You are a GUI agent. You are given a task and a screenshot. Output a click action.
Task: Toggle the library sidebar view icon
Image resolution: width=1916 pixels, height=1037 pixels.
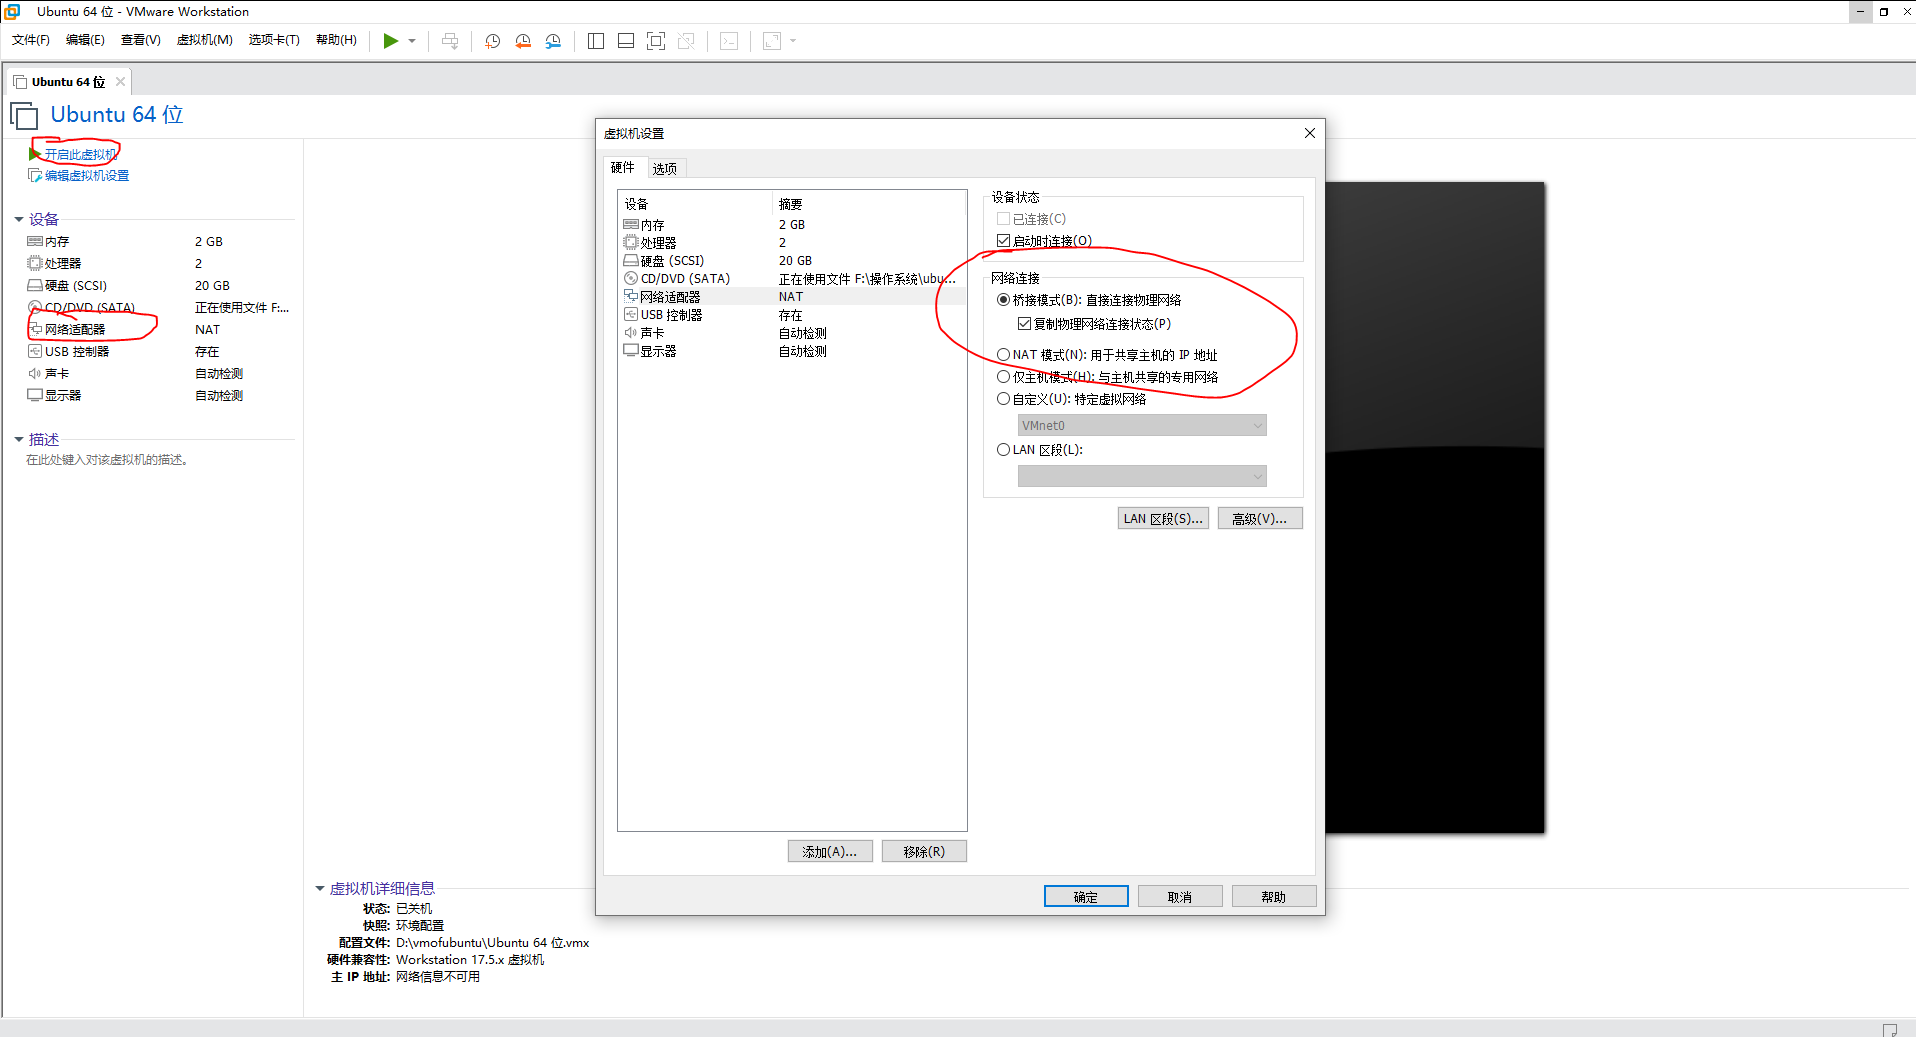click(596, 41)
